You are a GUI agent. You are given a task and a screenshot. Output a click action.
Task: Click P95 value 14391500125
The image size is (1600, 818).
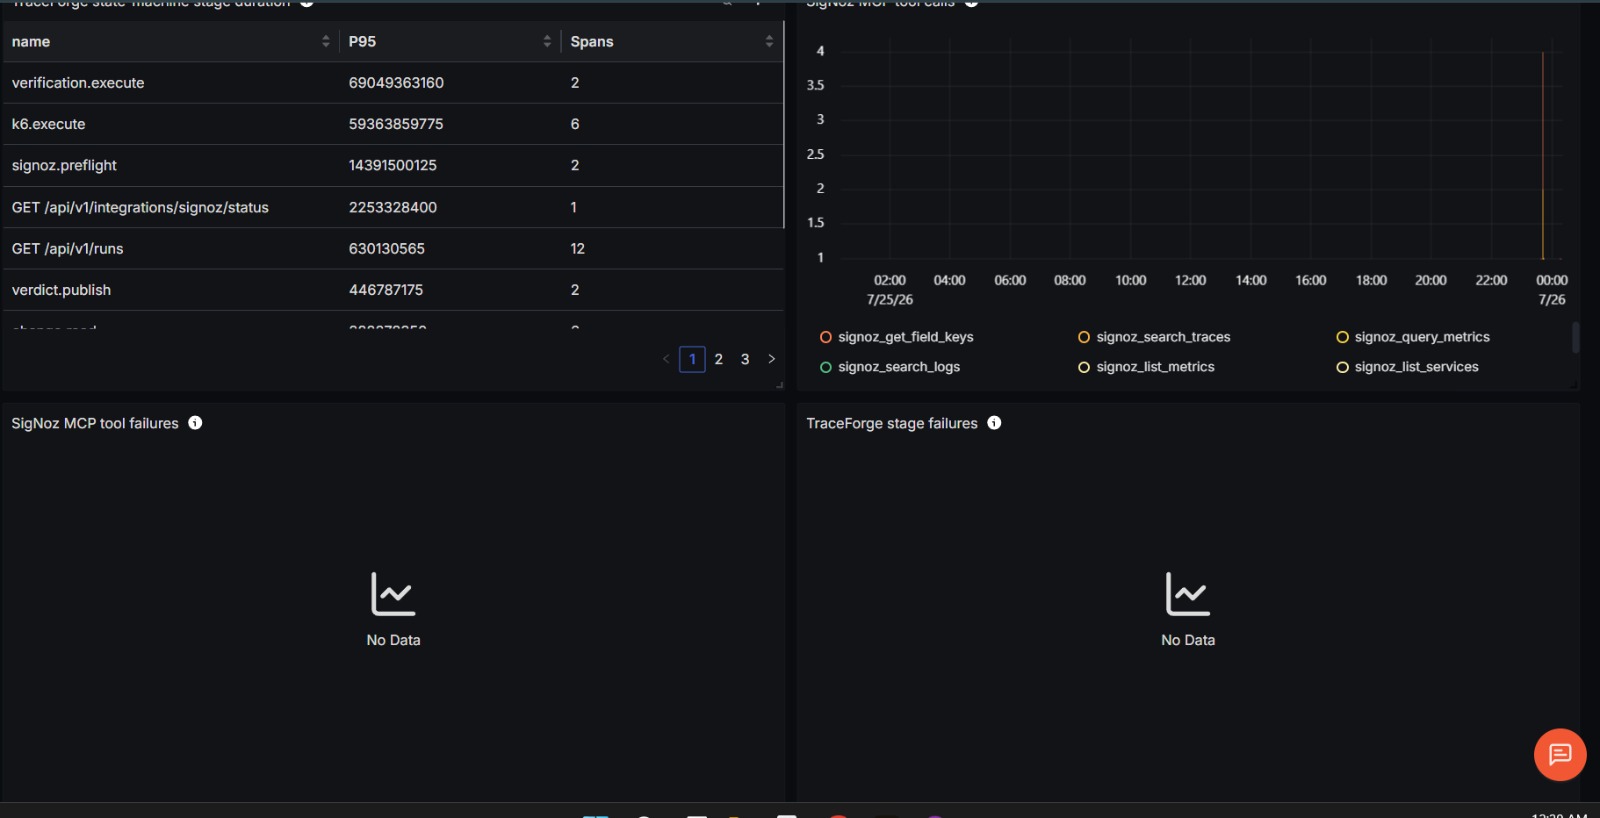pyautogui.click(x=392, y=165)
